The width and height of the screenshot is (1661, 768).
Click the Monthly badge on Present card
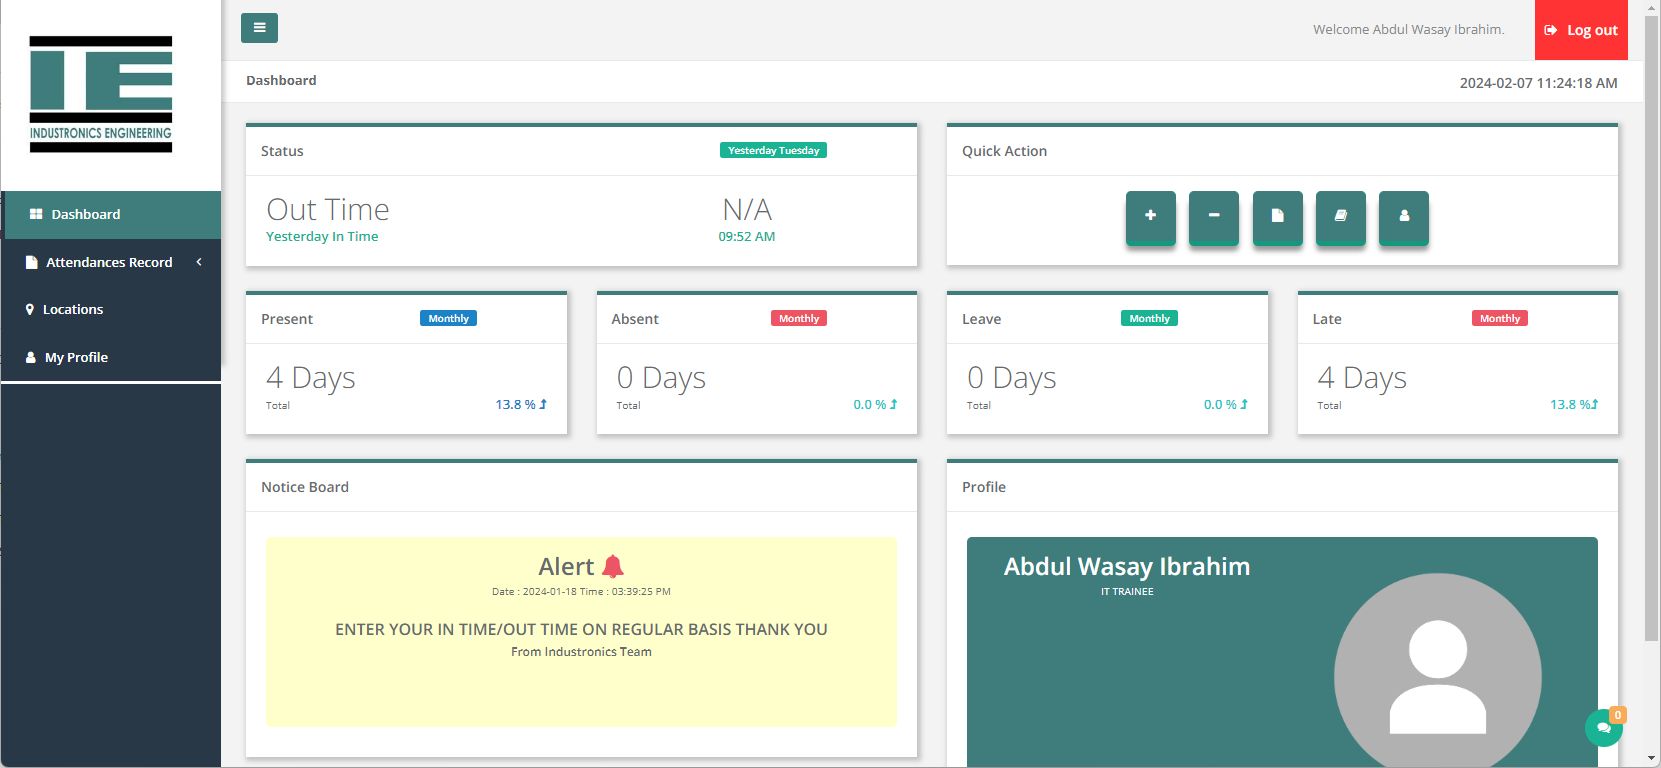[448, 318]
